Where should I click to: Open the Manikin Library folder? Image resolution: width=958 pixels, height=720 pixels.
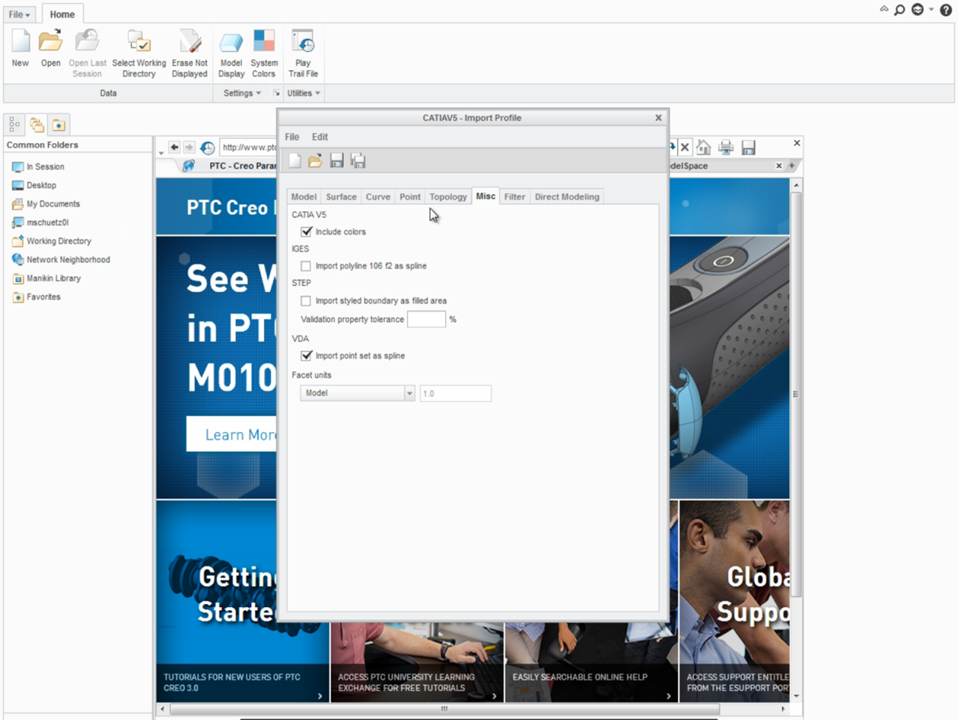[46, 278]
